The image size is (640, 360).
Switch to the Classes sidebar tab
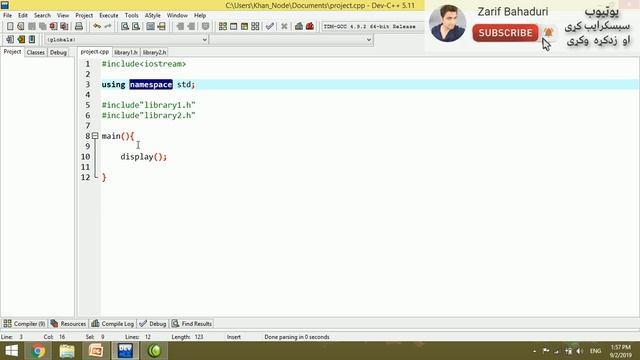pyautogui.click(x=36, y=52)
